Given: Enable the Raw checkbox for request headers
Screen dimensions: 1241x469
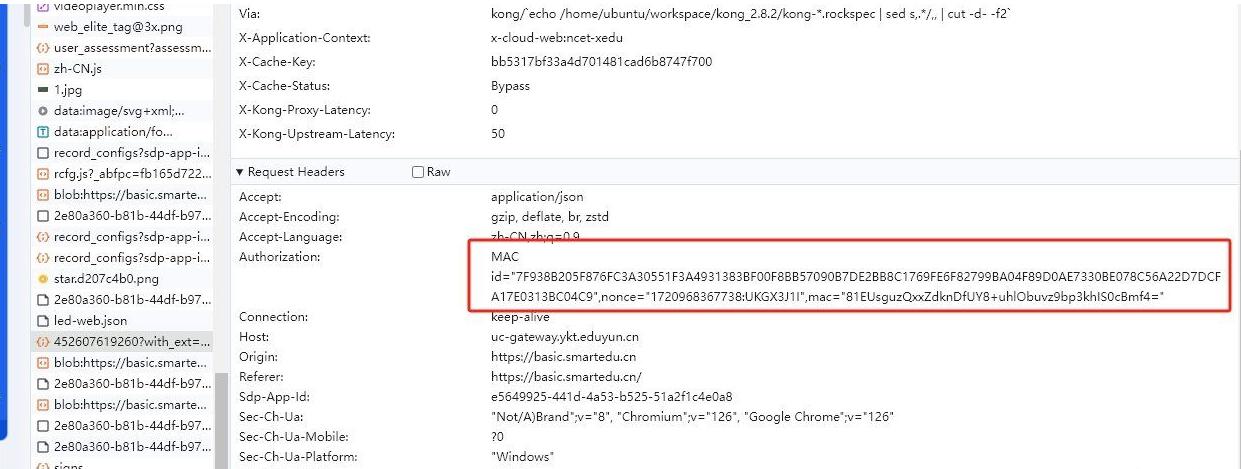Looking at the screenshot, I should coord(419,172).
